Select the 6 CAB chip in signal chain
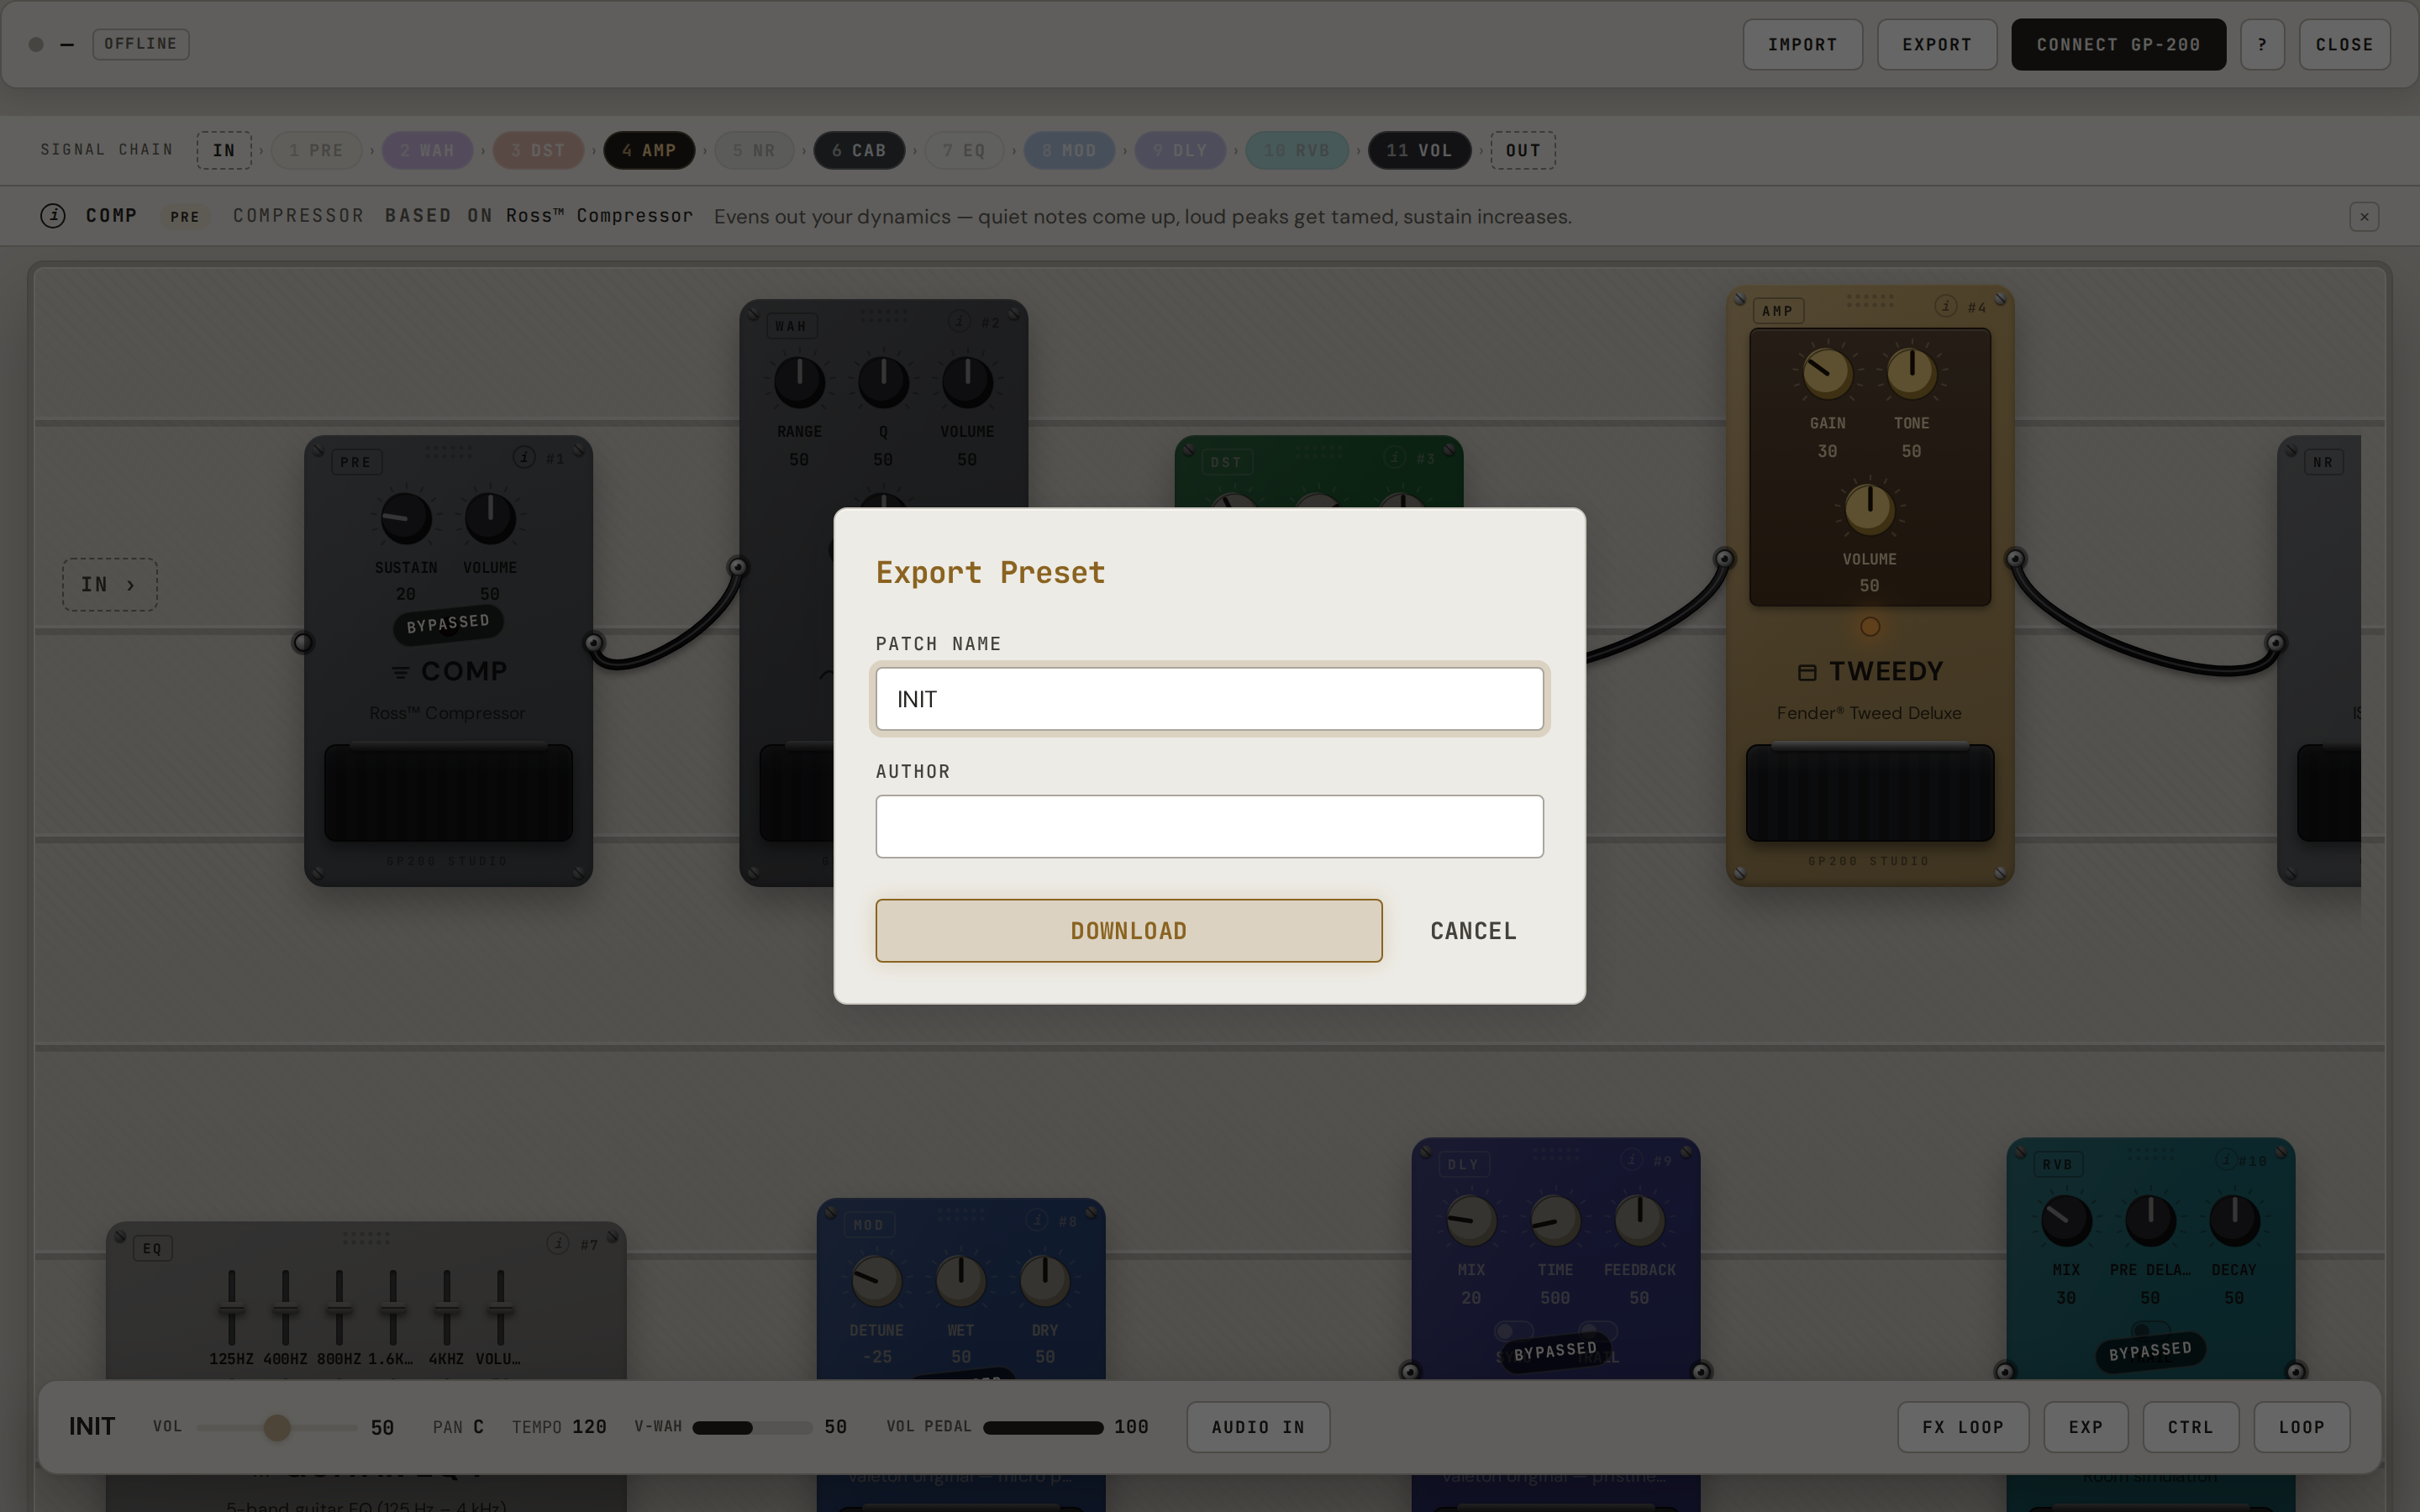This screenshot has height=1512, width=2420. coord(859,150)
